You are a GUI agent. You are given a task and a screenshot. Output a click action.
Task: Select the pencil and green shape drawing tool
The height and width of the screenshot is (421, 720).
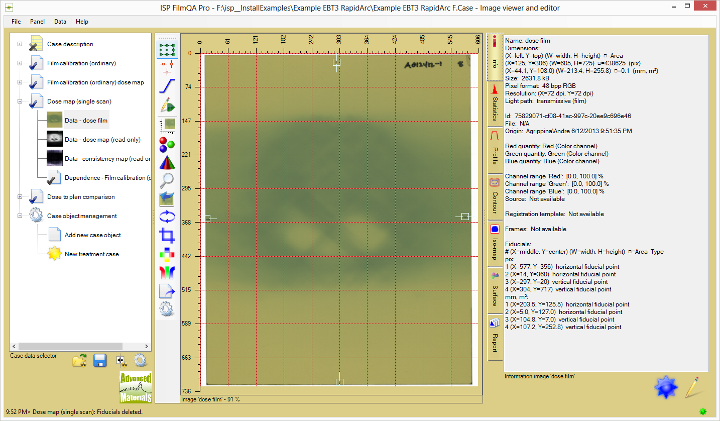167,105
